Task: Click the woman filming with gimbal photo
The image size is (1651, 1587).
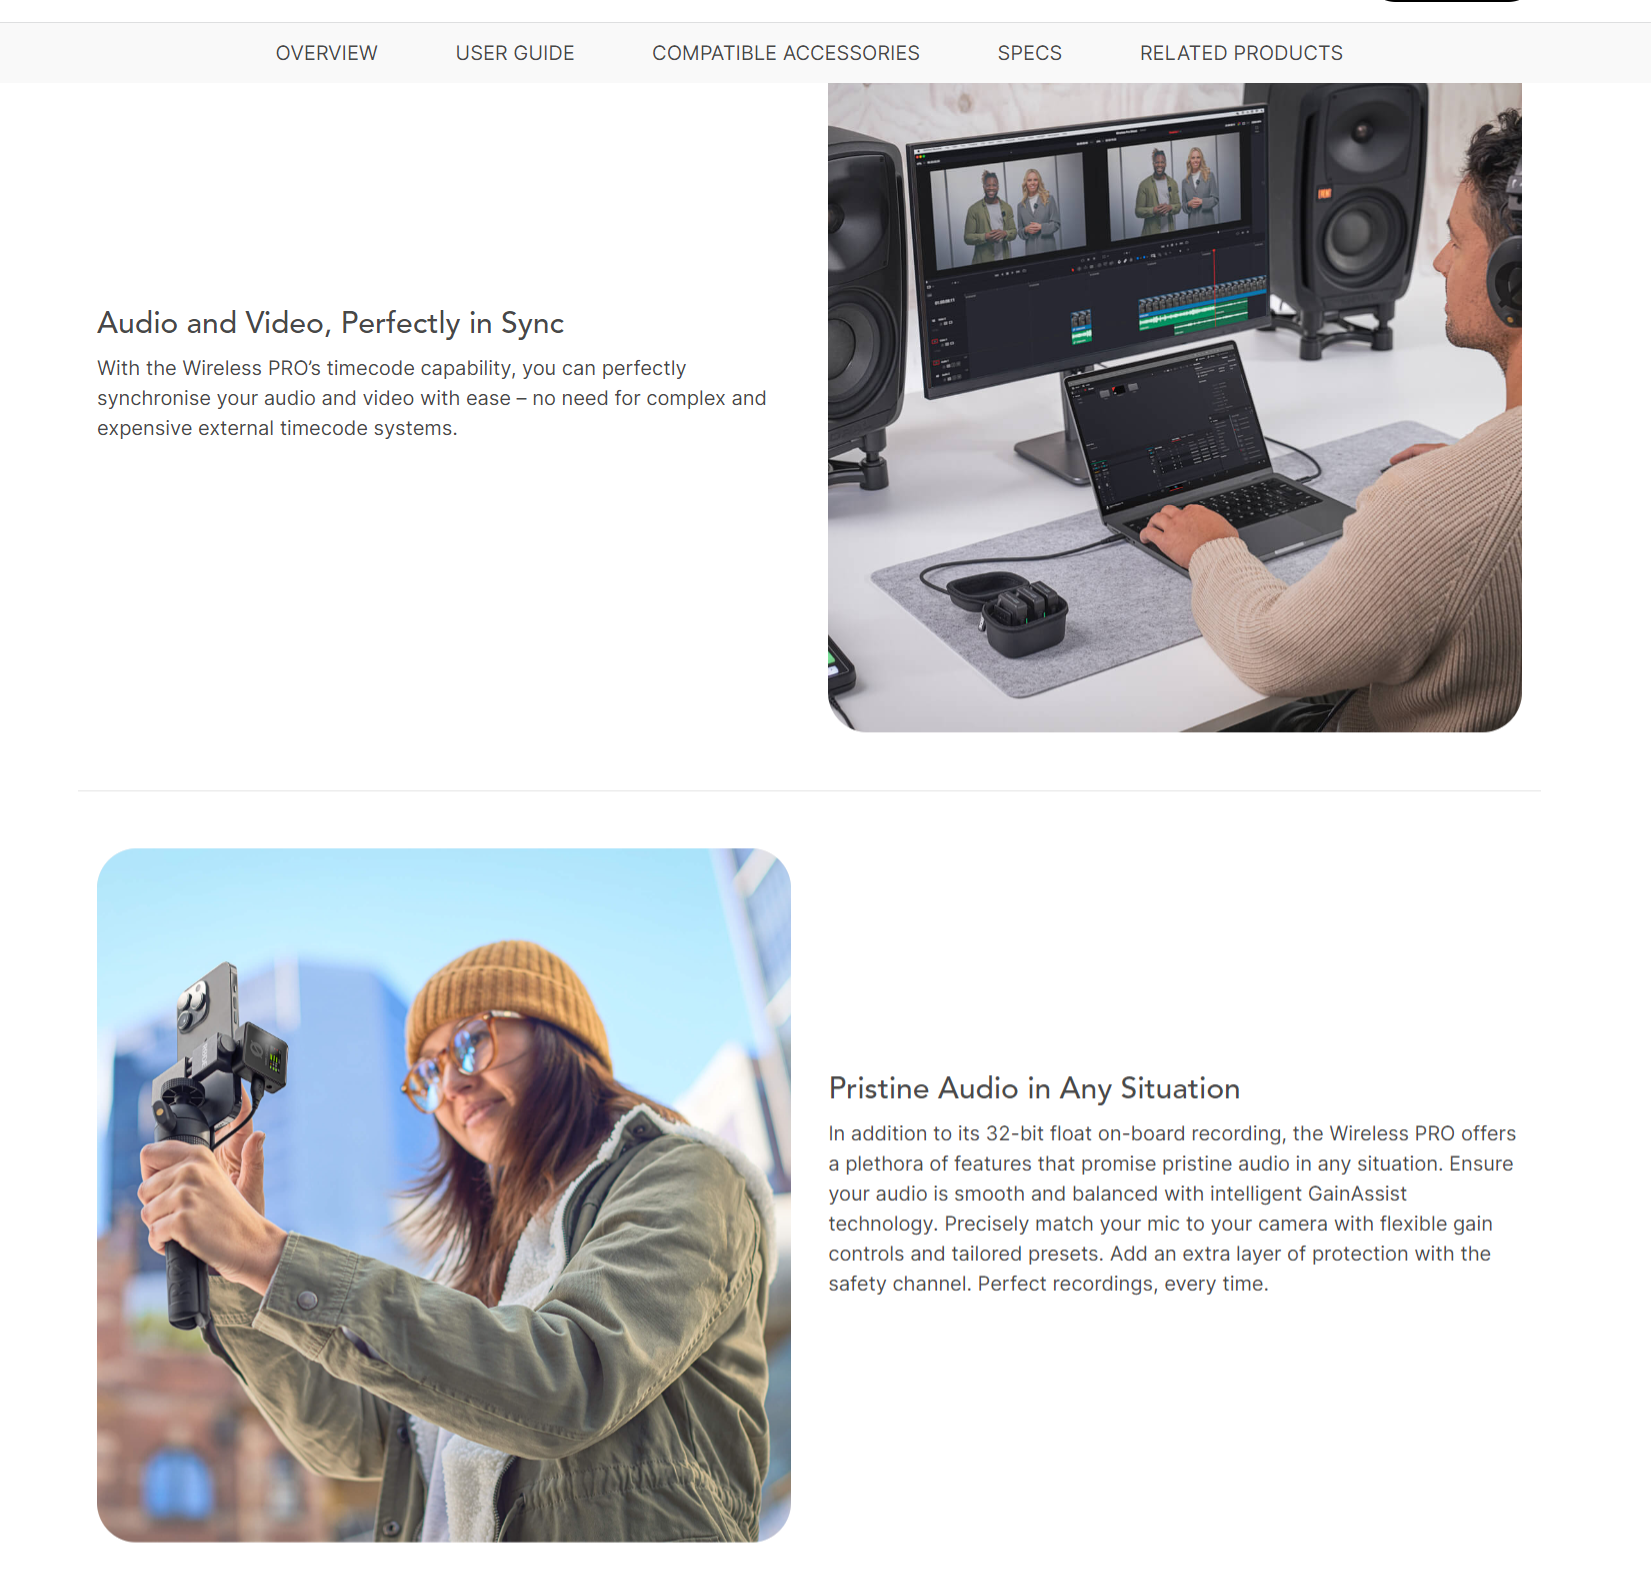Action: (443, 1194)
